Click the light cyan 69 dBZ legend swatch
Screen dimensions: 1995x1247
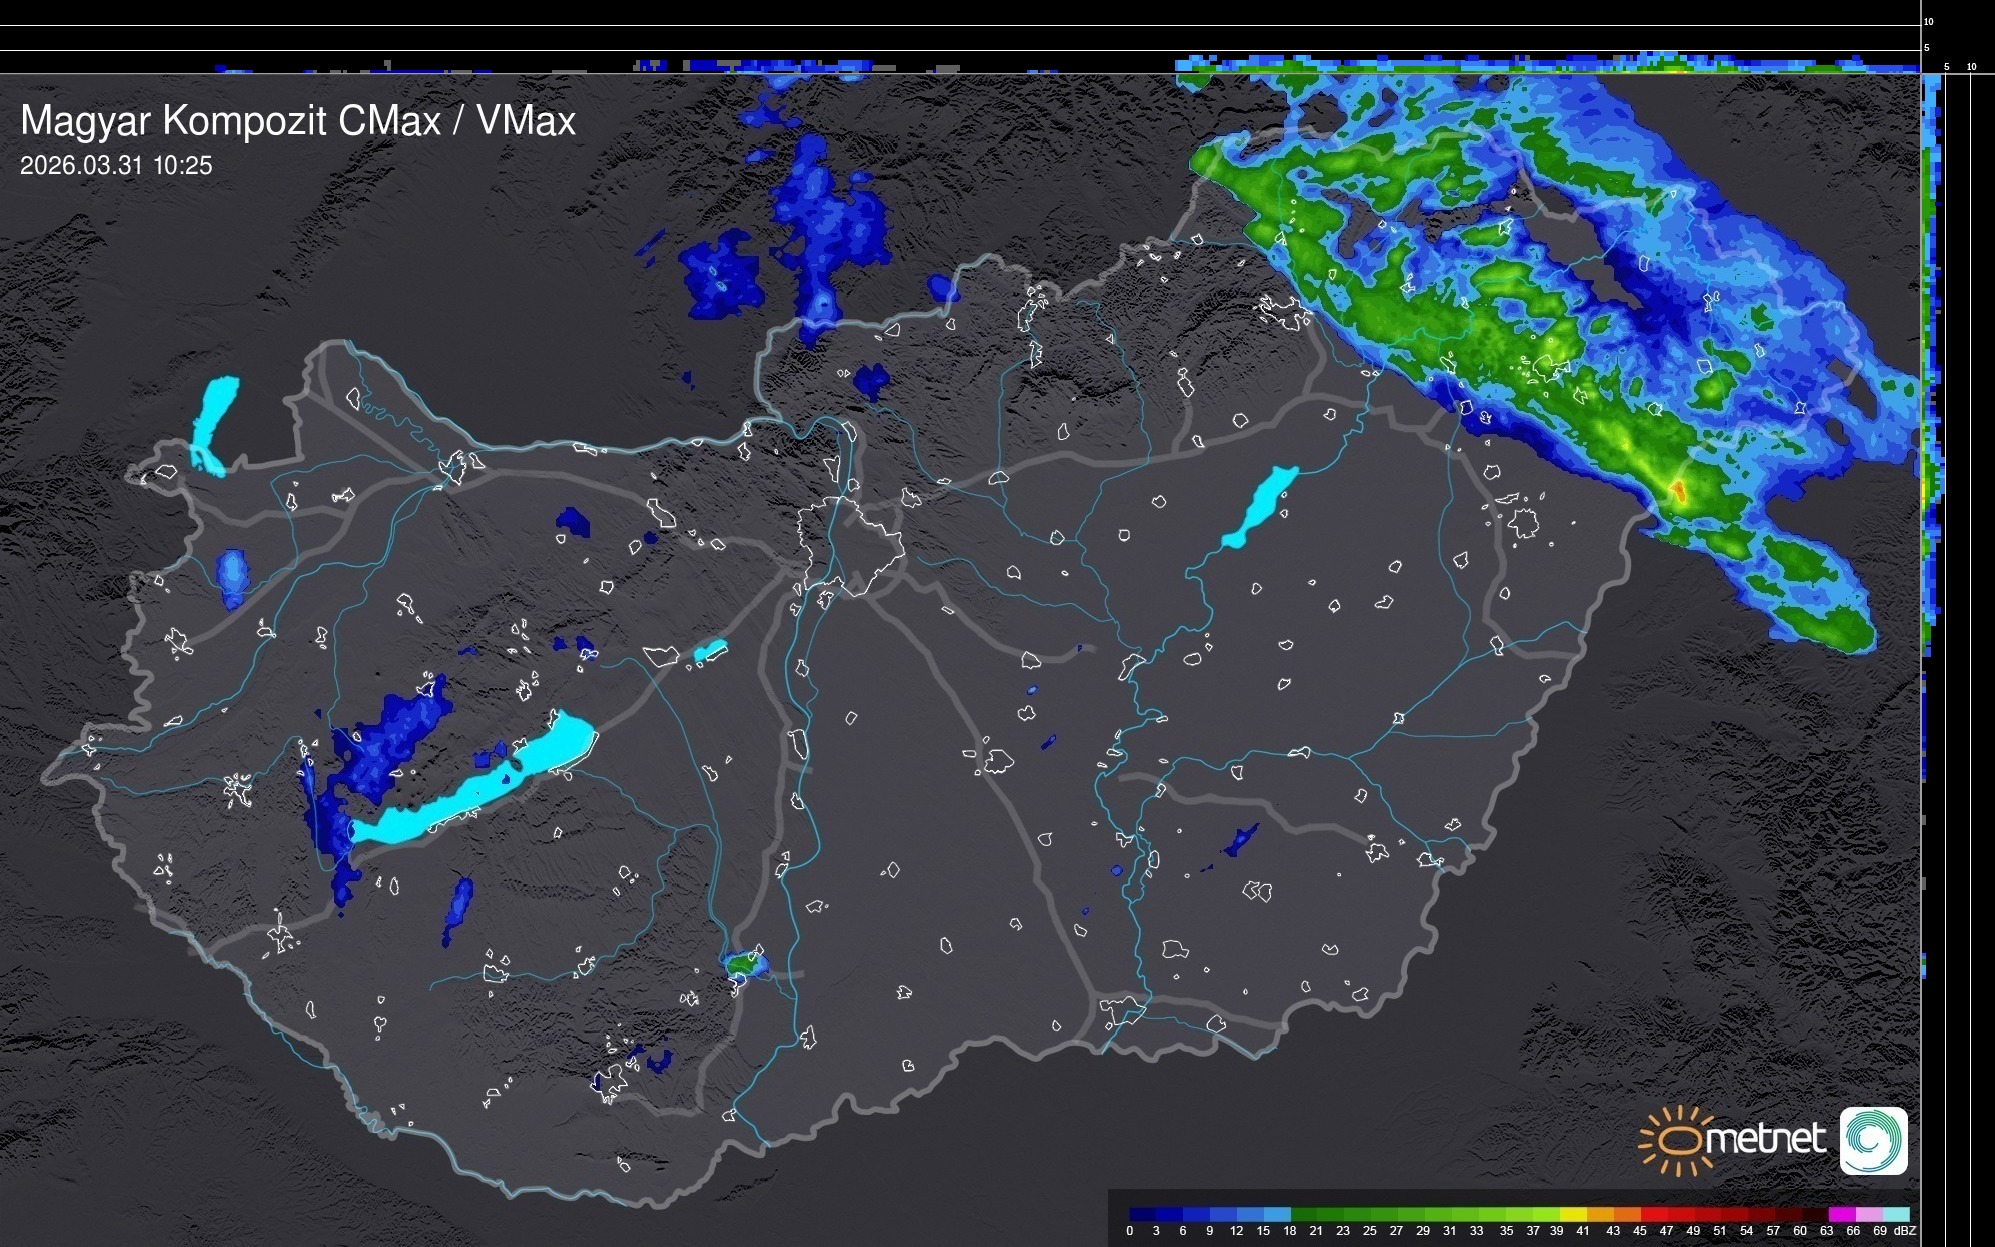(x=1895, y=1214)
